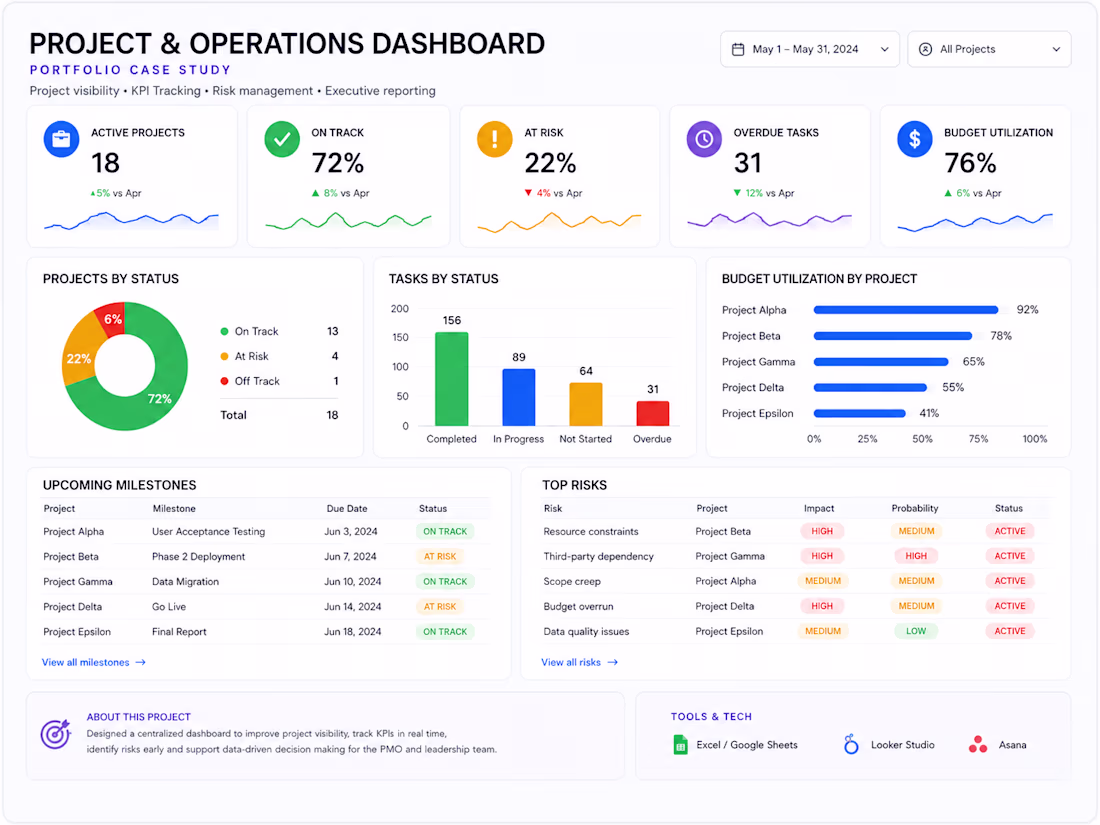Click the red Overdue bar labeled 31
Image resolution: width=1100 pixels, height=825 pixels.
[652, 413]
